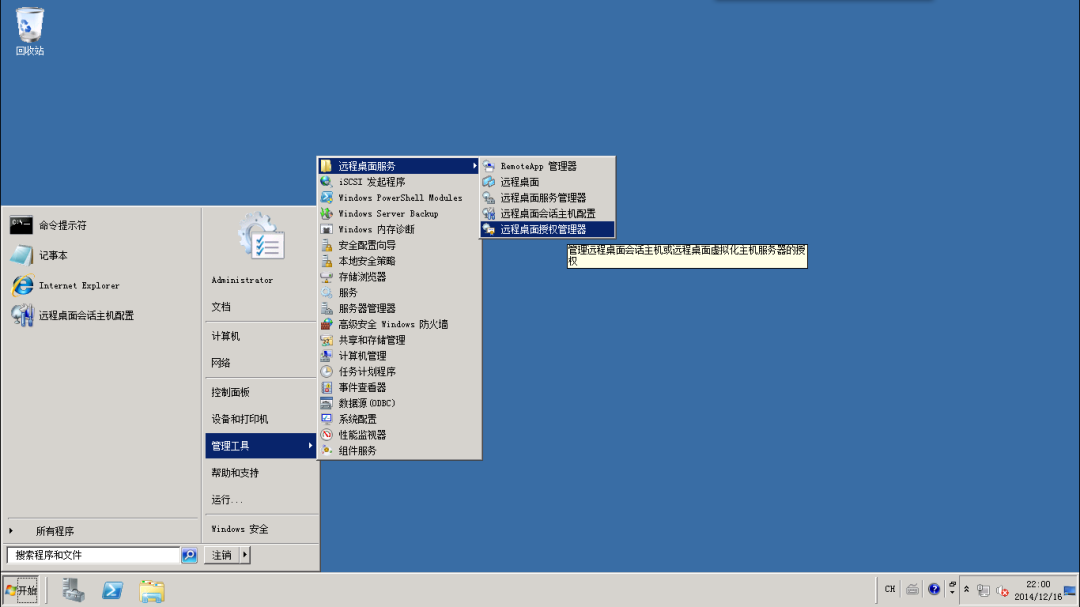1080x607 pixels.
Task: Open 文档 Documents from Start menu
Action: tap(260, 307)
